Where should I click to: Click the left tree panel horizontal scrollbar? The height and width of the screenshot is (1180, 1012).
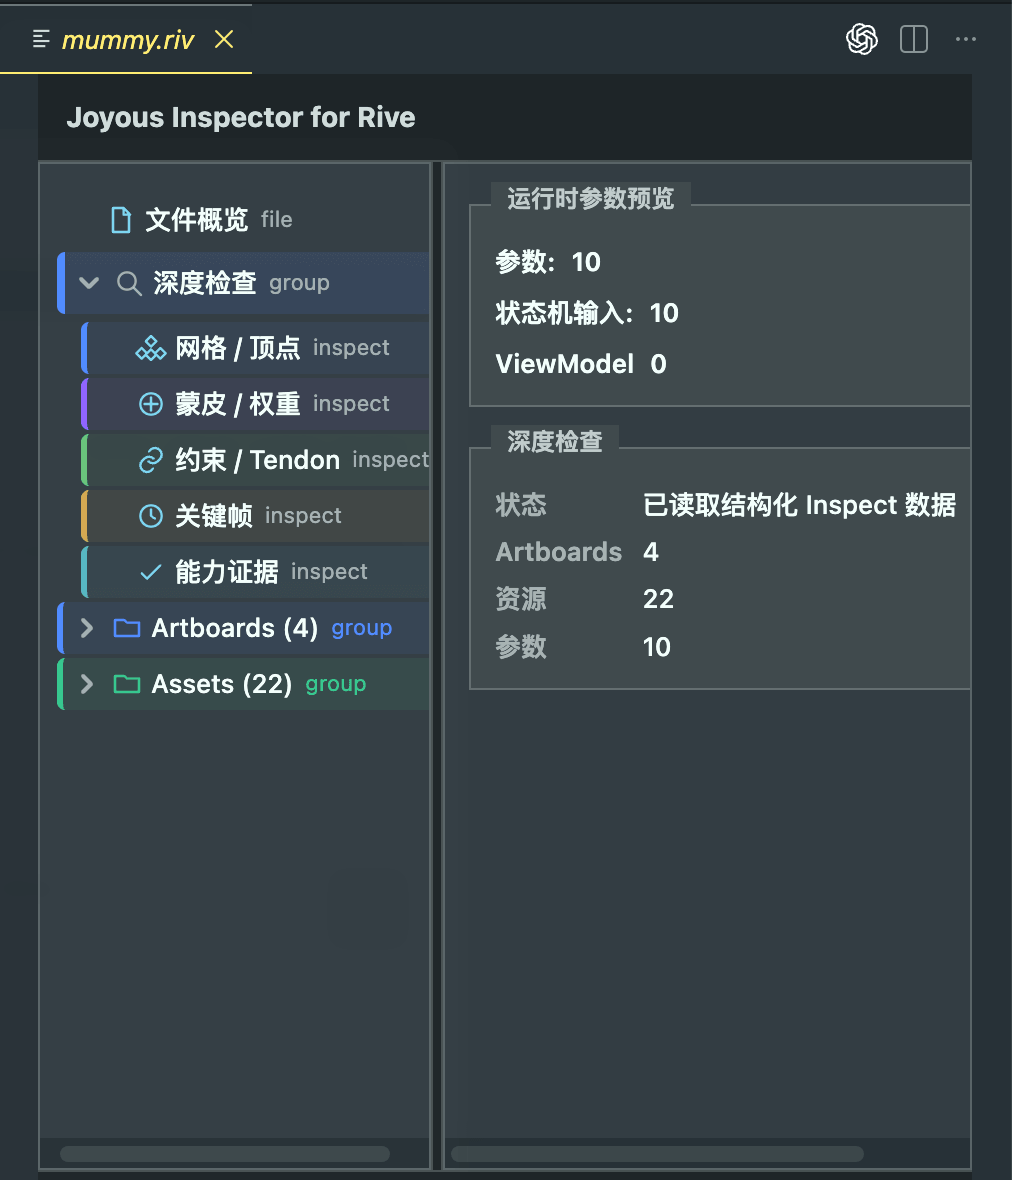pyautogui.click(x=225, y=1154)
